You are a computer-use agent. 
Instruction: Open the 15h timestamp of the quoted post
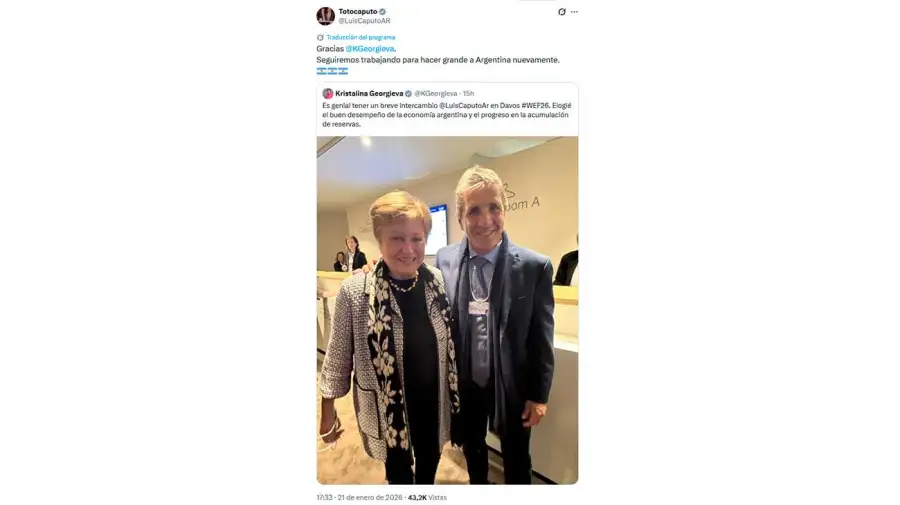click(x=468, y=94)
